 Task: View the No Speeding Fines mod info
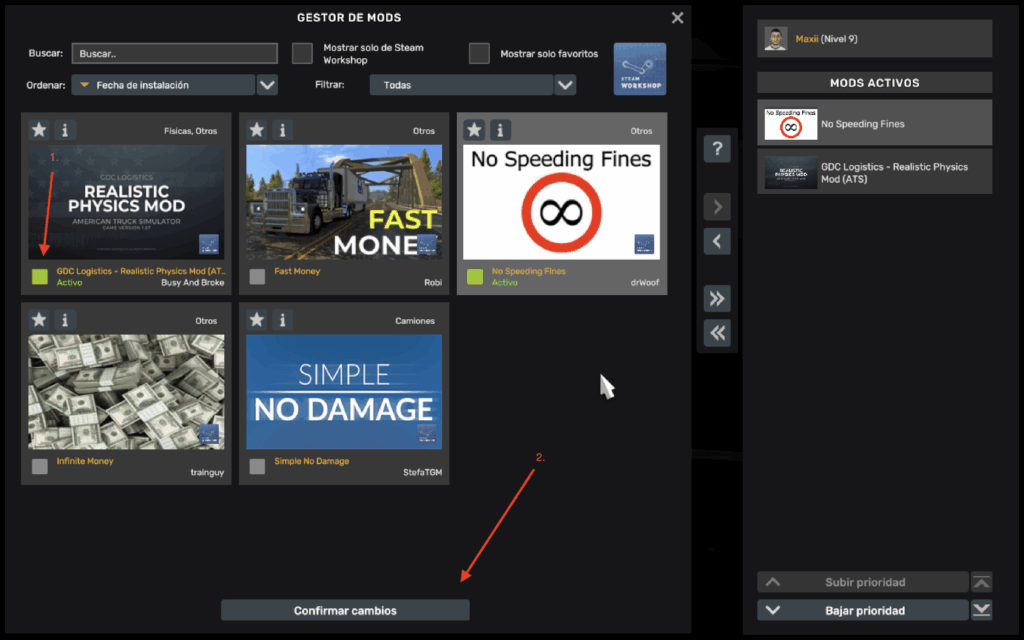[x=498, y=129]
